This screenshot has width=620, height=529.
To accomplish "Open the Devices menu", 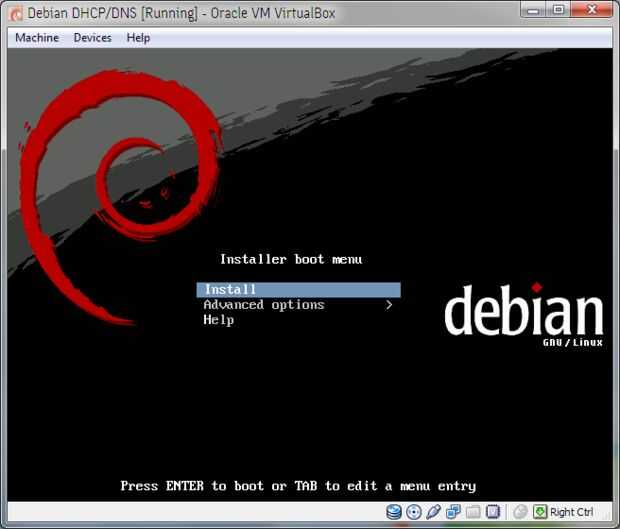I will pyautogui.click(x=93, y=38).
